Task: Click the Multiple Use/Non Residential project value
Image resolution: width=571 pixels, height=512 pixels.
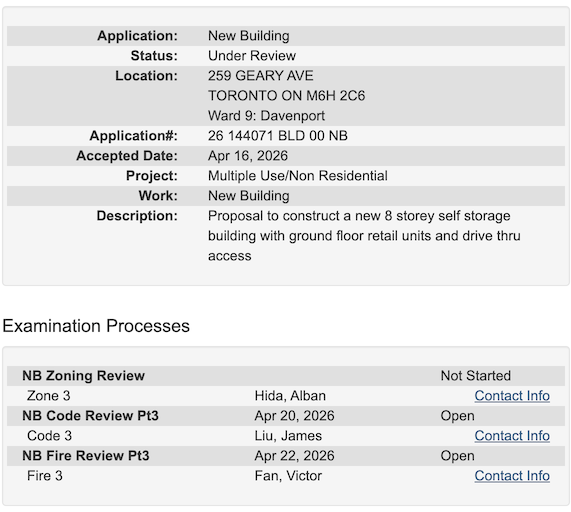Action: click(x=298, y=176)
